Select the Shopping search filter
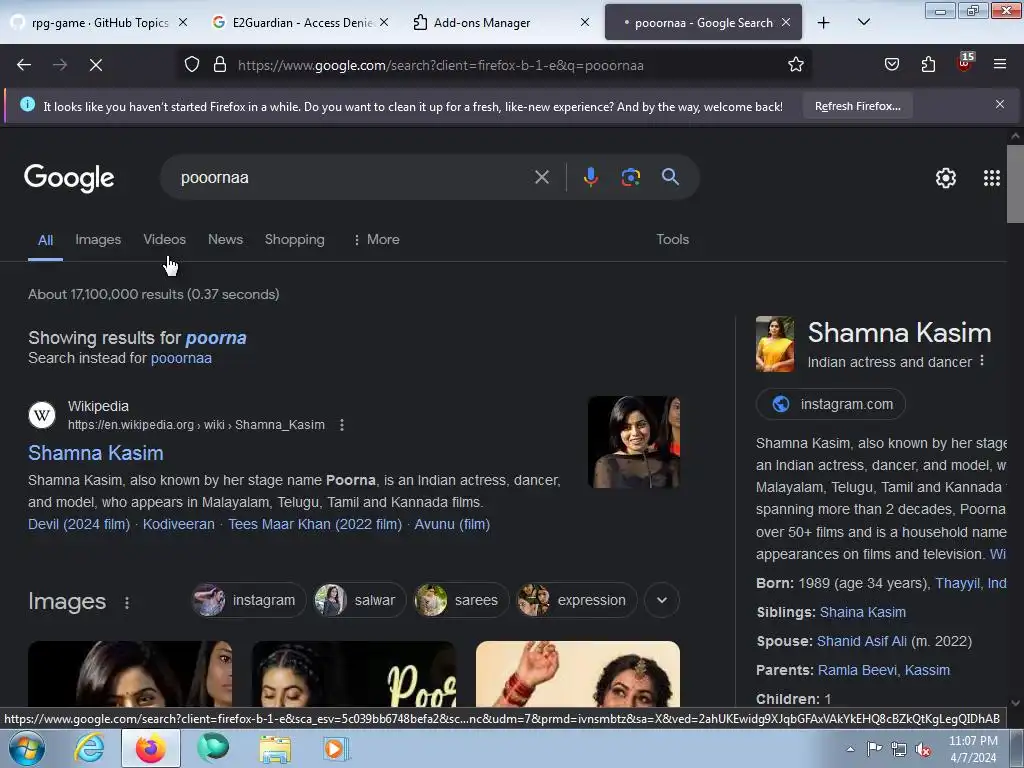The width and height of the screenshot is (1024, 768). (x=295, y=240)
